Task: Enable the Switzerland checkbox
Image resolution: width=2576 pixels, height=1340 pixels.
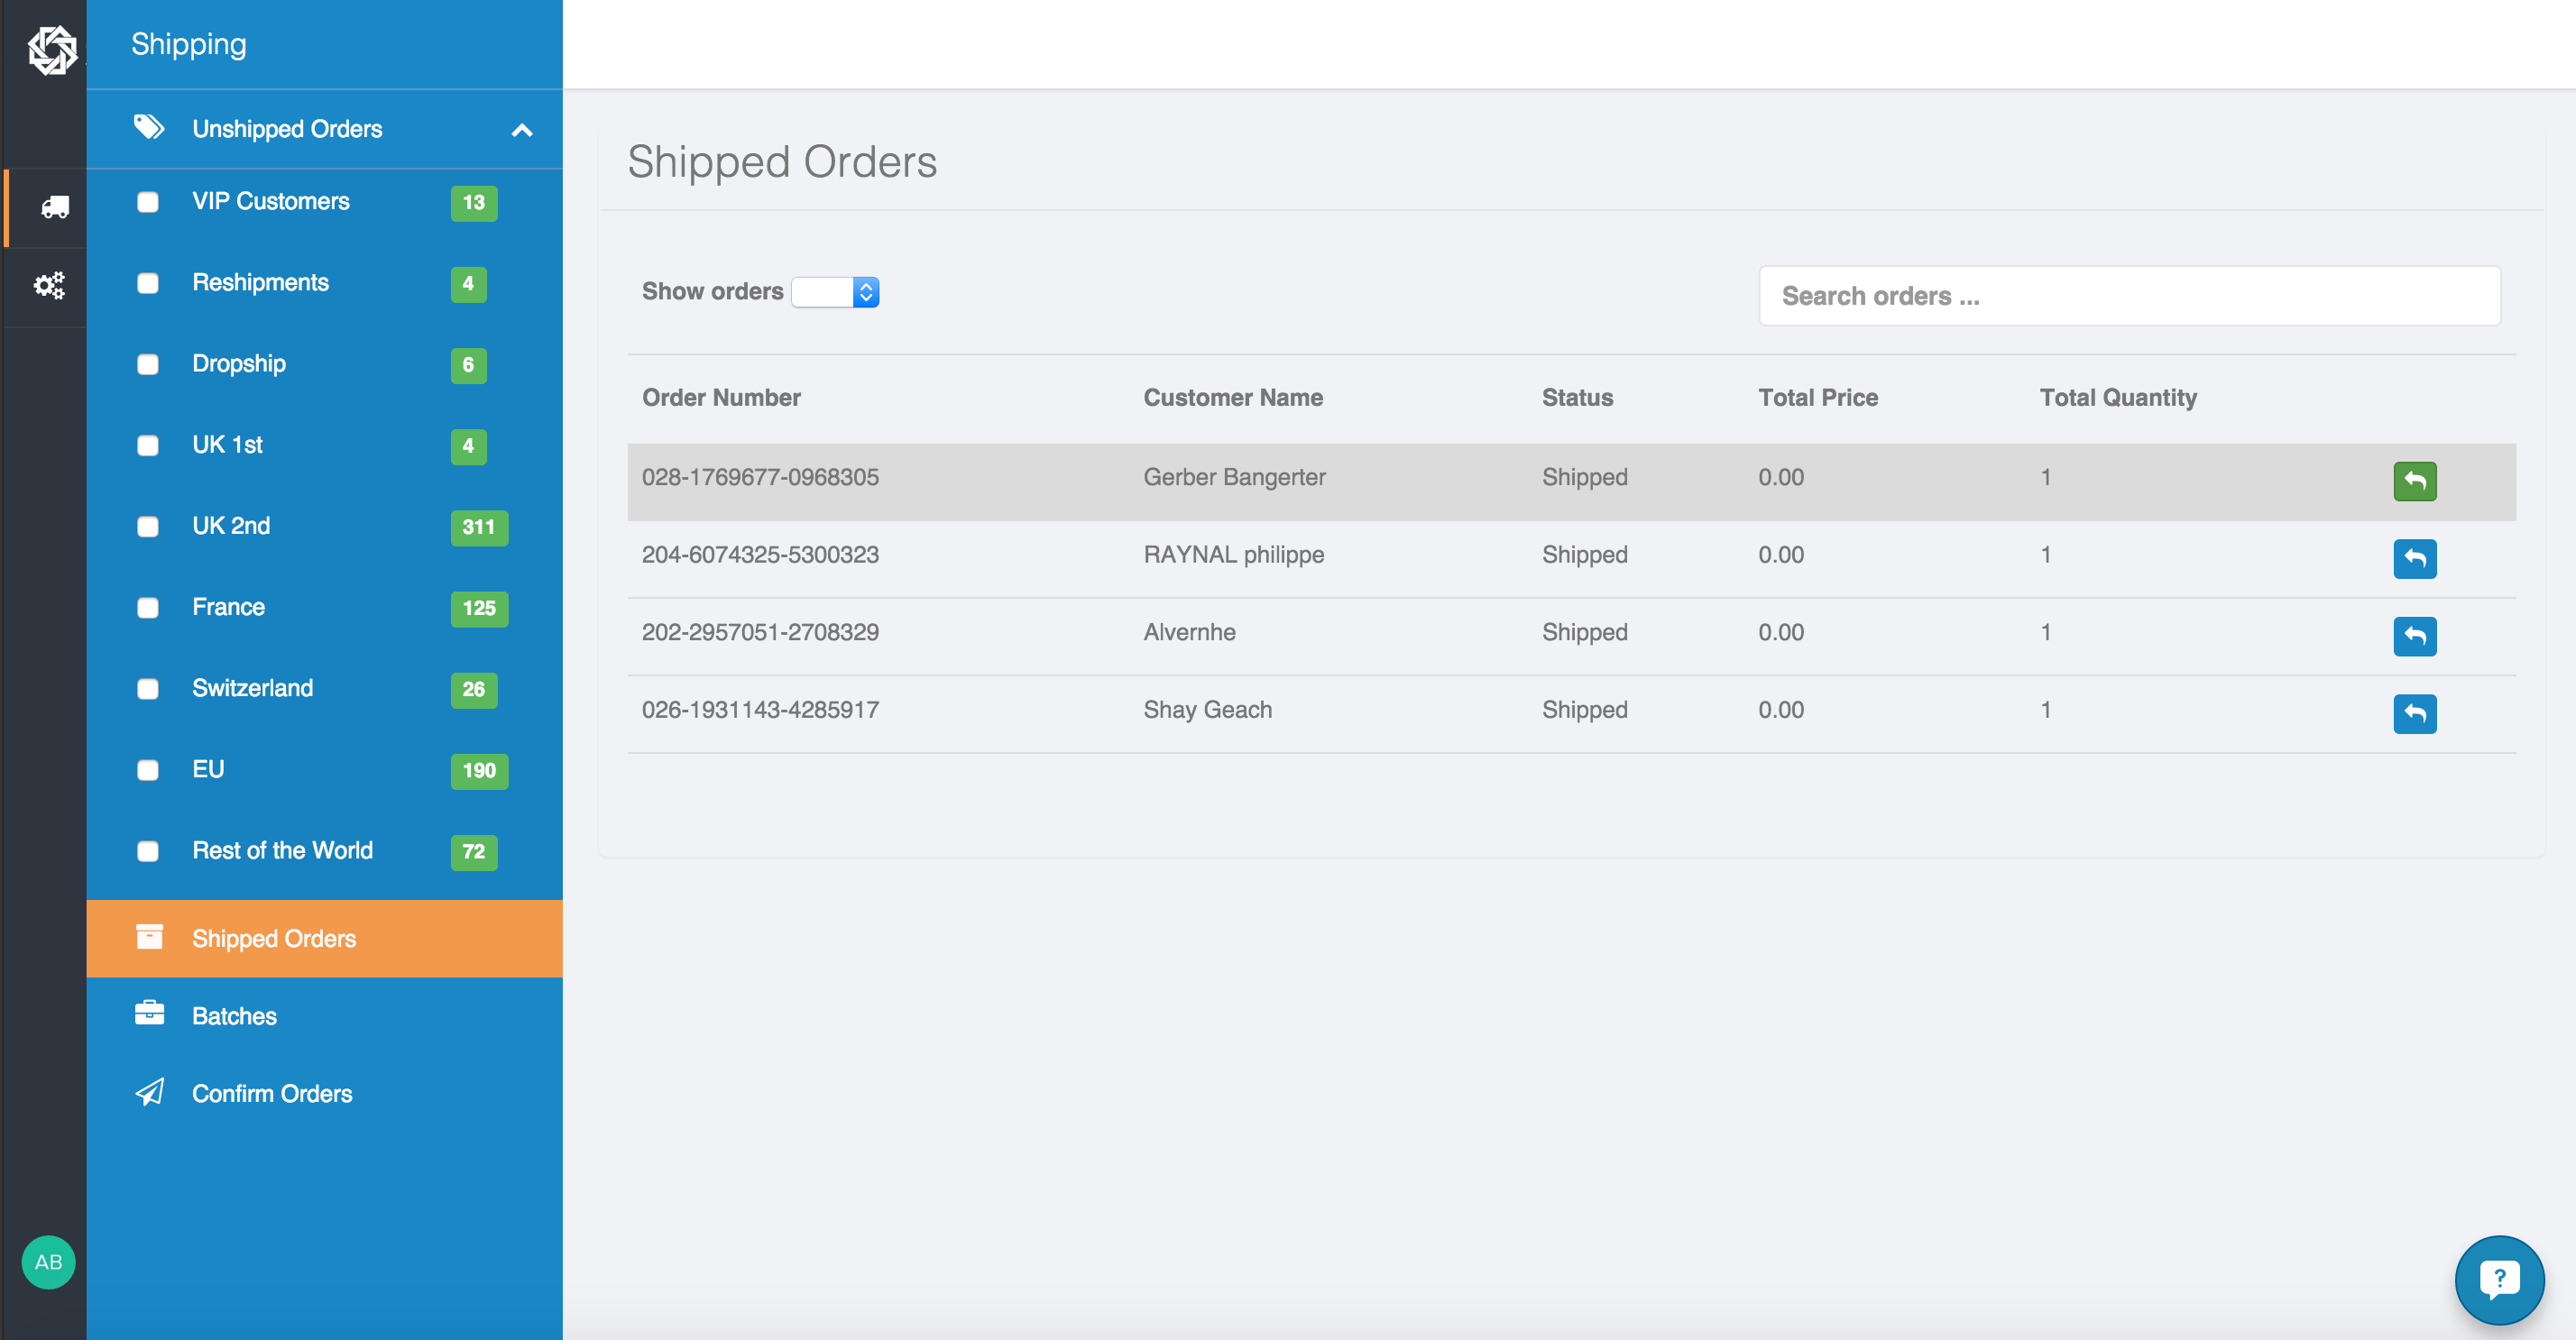Action: pos(148,689)
